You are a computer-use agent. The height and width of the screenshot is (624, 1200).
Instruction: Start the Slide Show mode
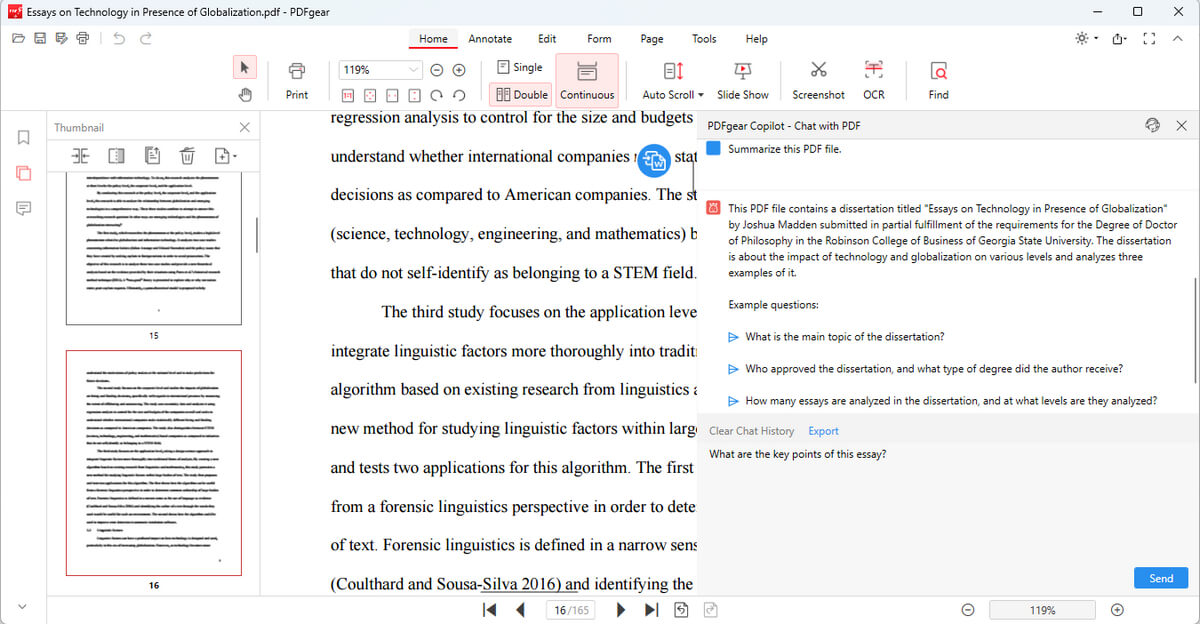743,78
